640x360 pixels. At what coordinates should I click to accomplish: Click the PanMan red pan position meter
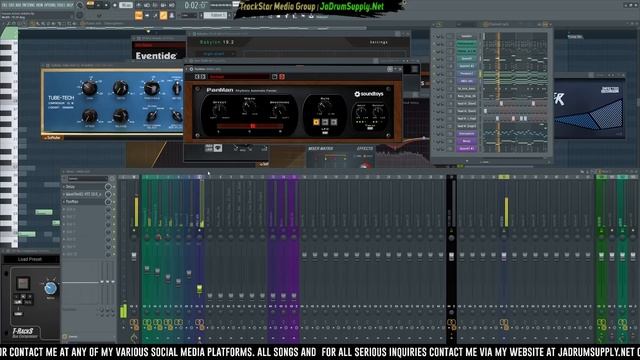point(249,126)
